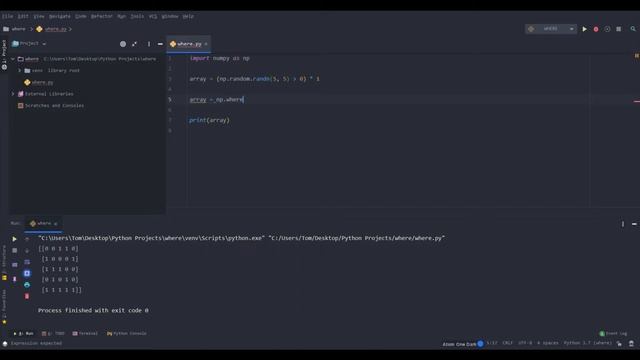Rerun the script from the Run panel
640x360 pixels.
pyautogui.click(x=14, y=239)
